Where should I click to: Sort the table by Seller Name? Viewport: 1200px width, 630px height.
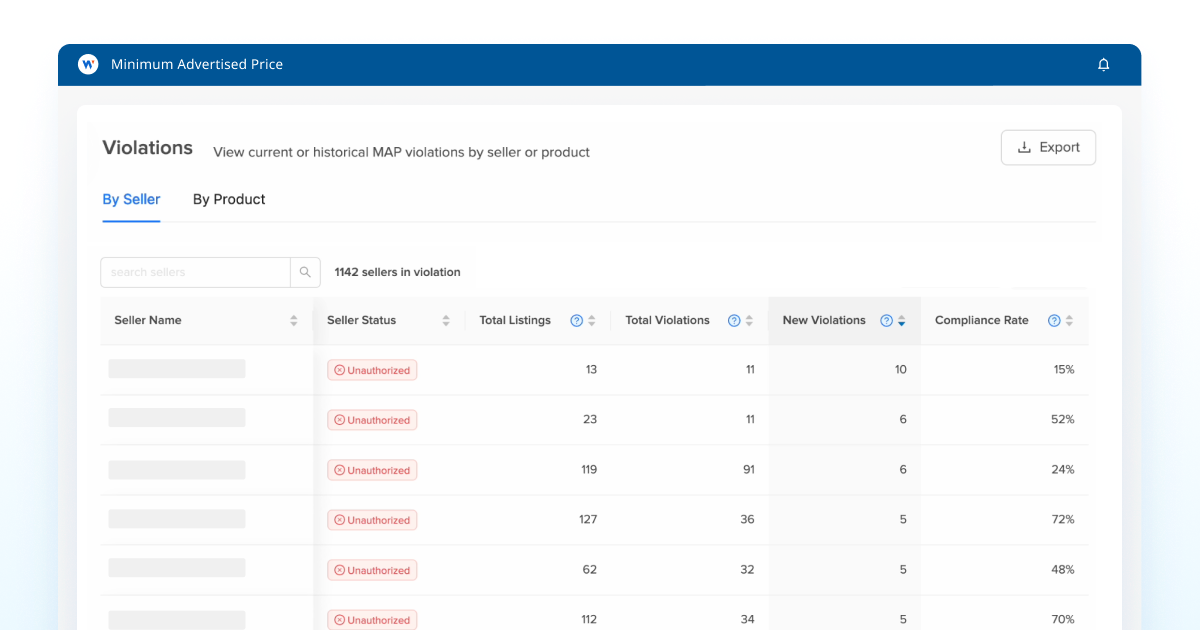coord(293,320)
